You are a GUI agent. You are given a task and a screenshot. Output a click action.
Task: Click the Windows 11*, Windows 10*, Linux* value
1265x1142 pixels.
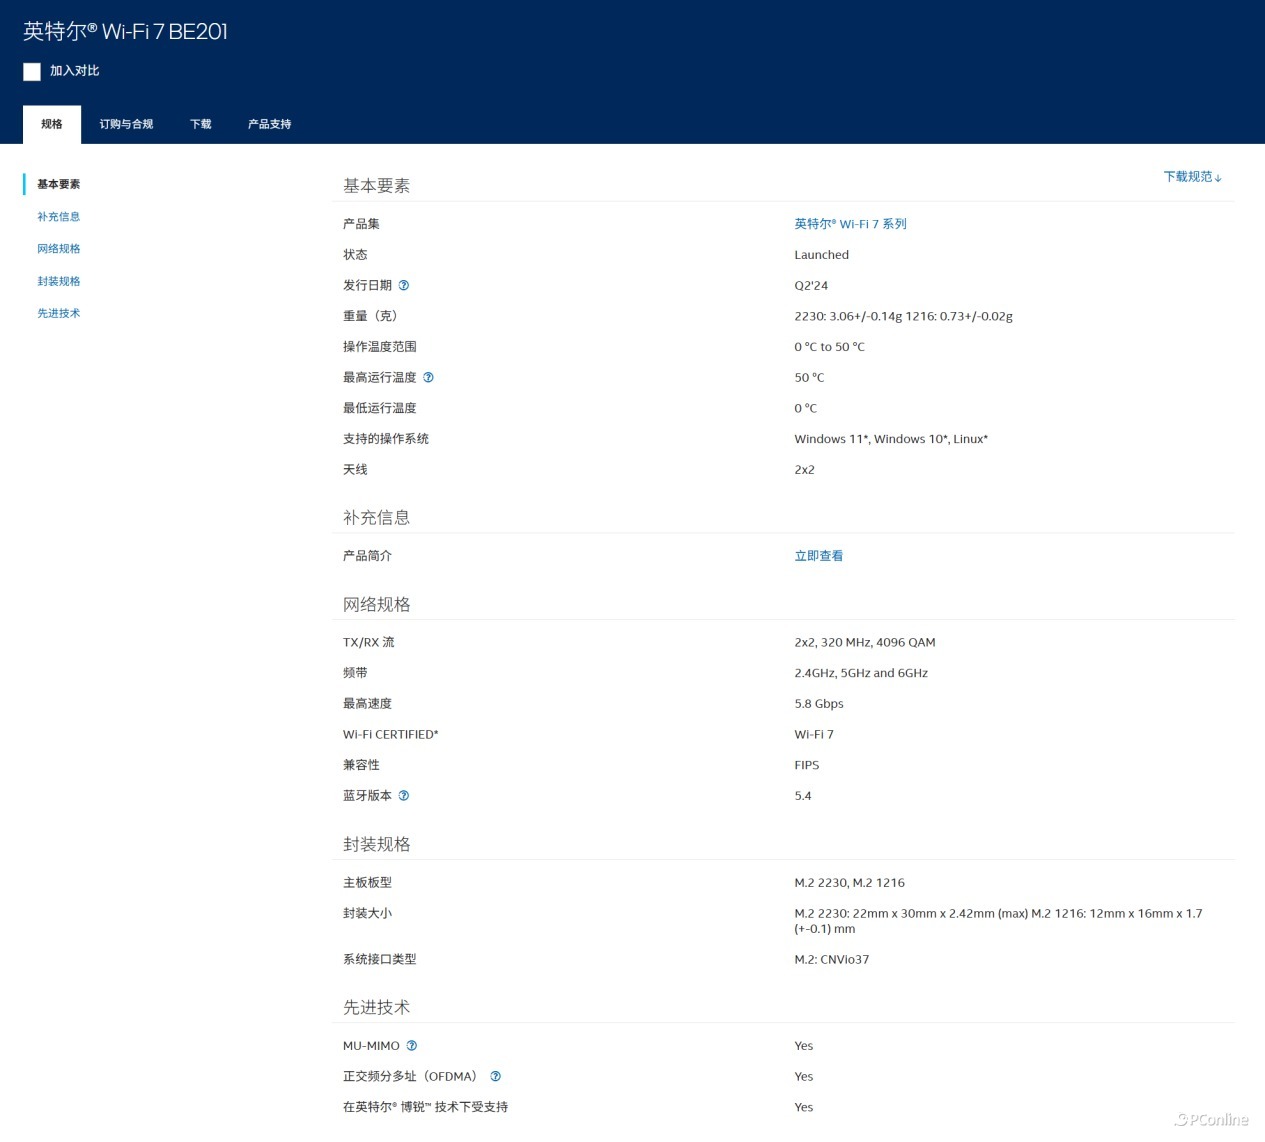point(891,439)
